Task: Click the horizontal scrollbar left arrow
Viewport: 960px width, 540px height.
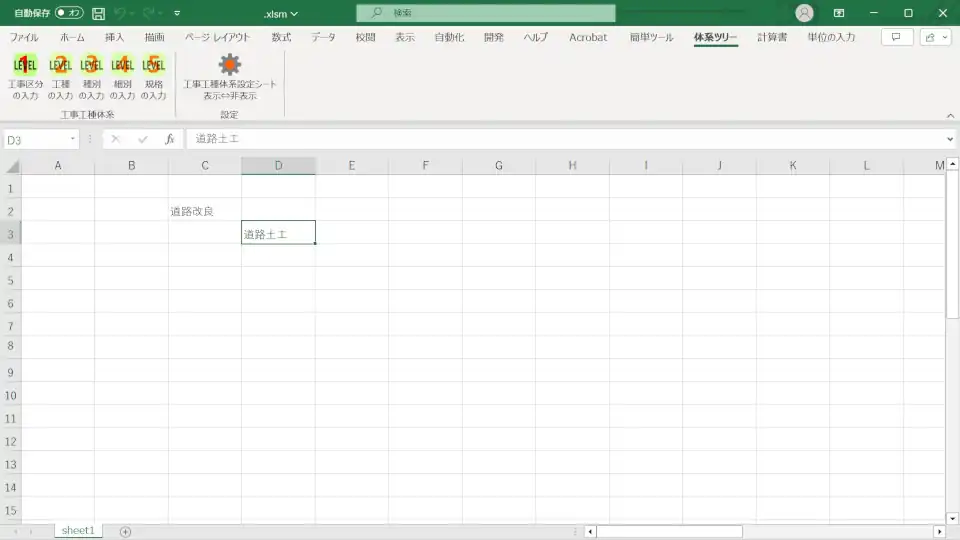Action: (590, 531)
